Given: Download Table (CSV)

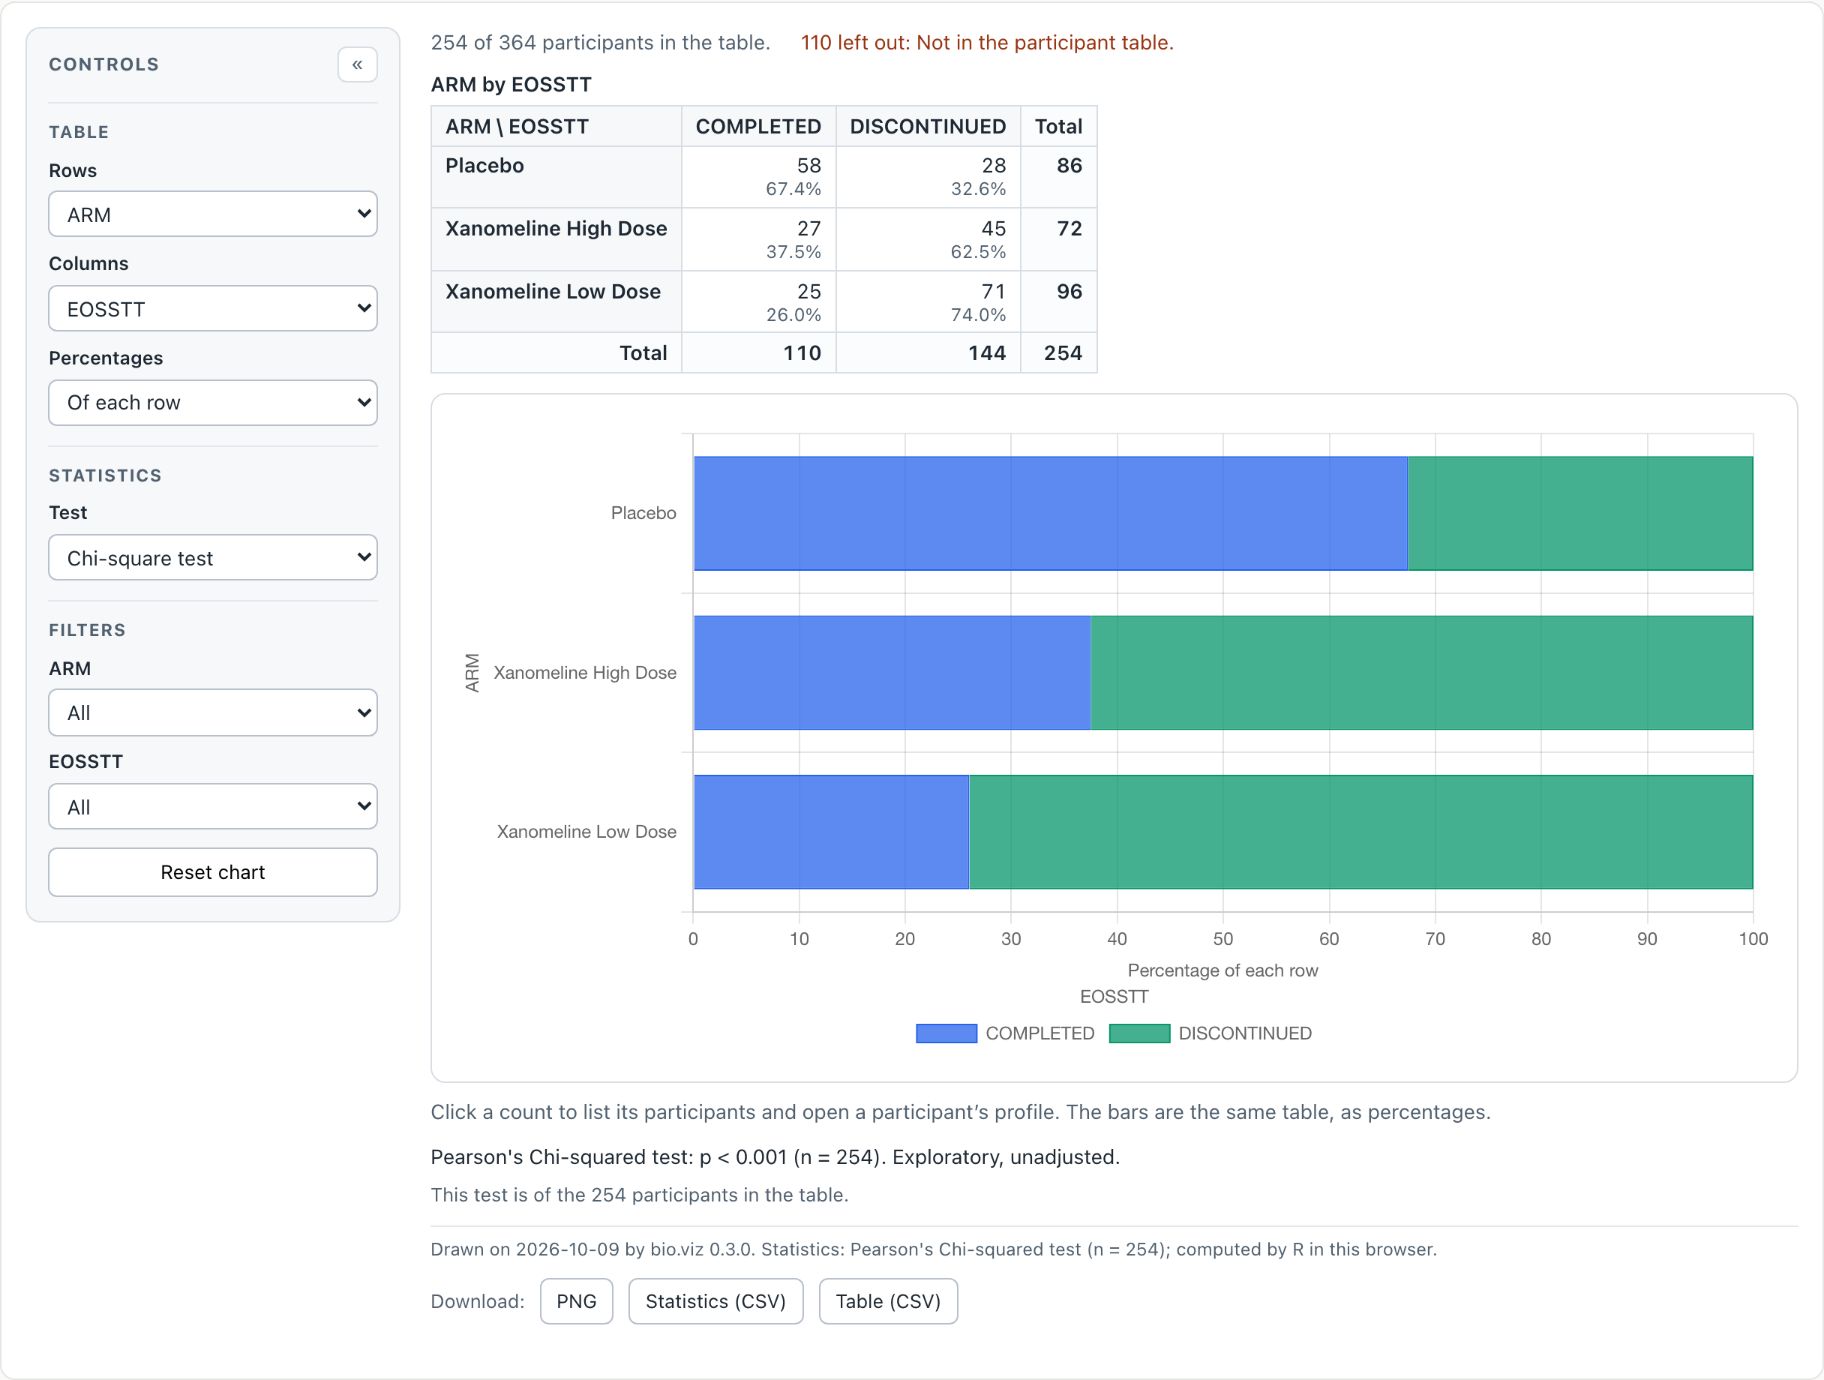Looking at the screenshot, I should click(888, 1301).
